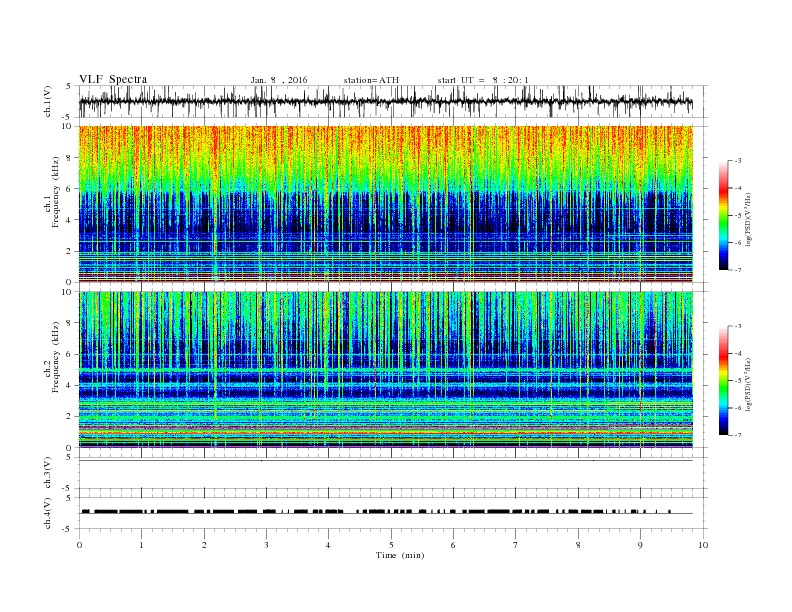Click the "-7" label on ch.2 color bar
Viewport: 792px width, 612px height.
coord(737,435)
